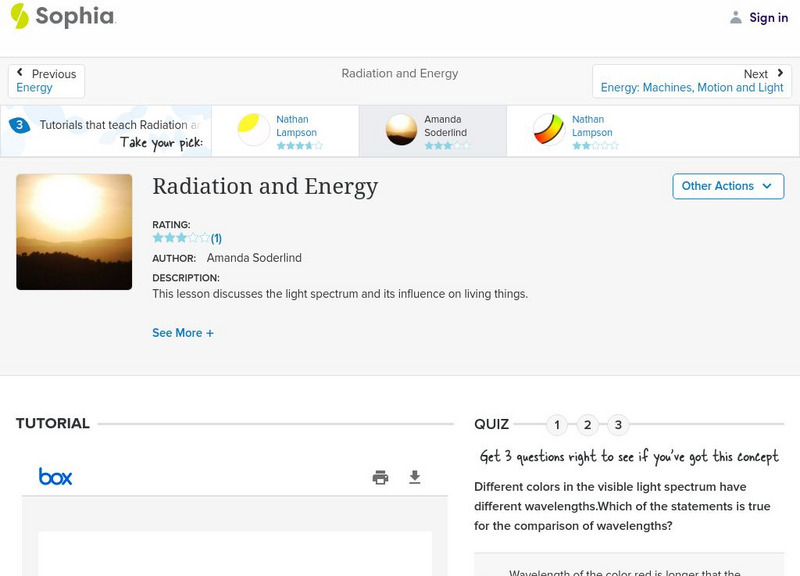Click the two-star rating under last Nathan Lampson

point(595,146)
